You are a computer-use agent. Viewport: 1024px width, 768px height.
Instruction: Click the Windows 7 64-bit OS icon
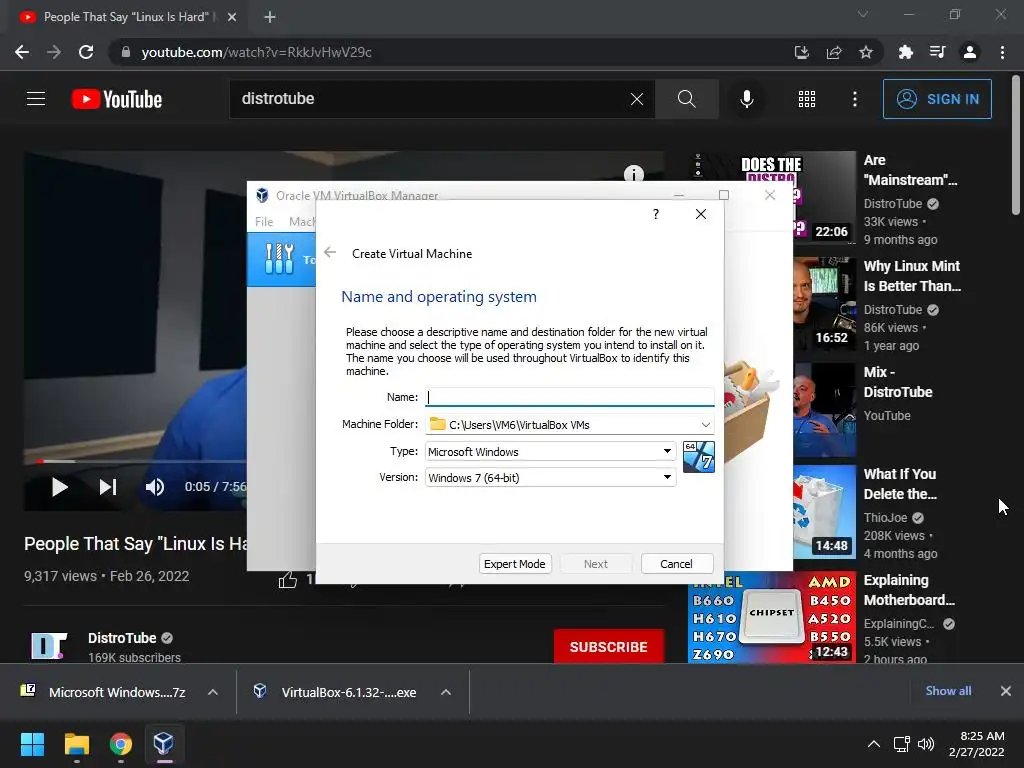point(698,456)
